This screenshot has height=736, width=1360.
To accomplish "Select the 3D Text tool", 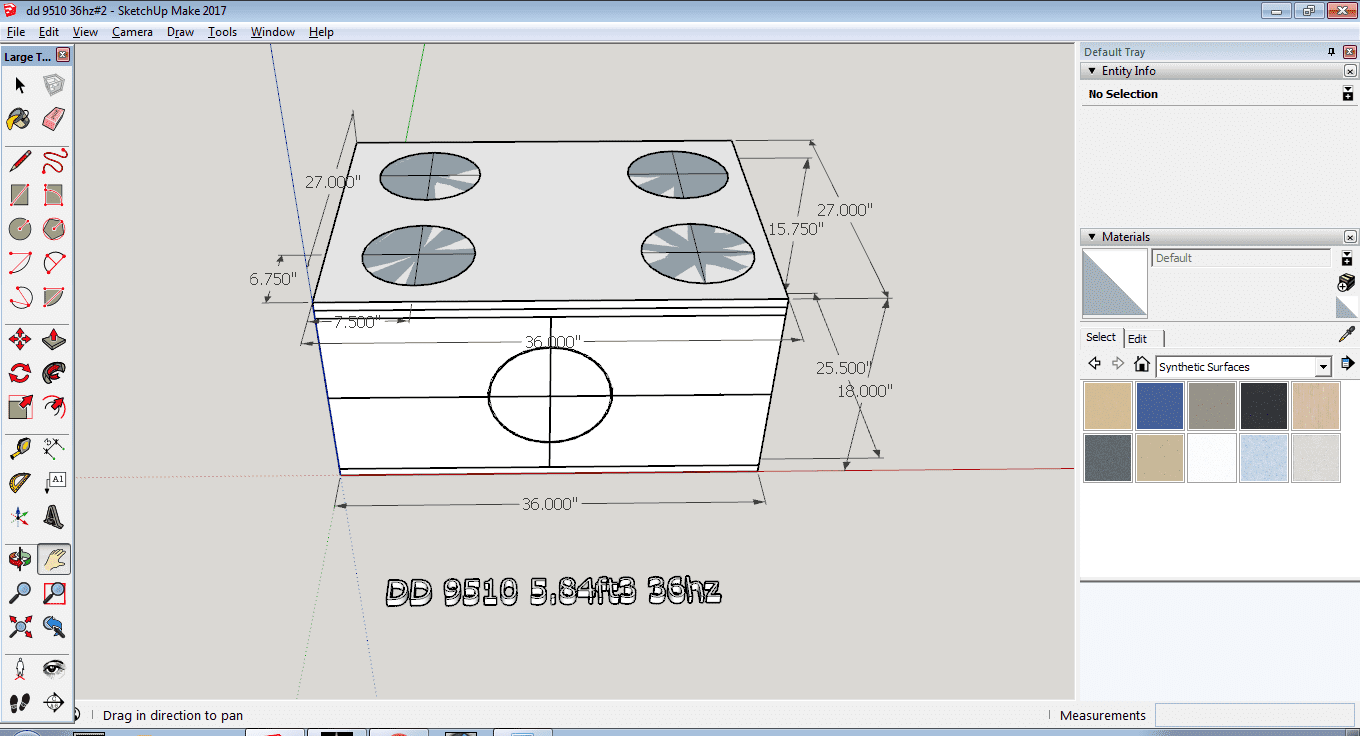I will [54, 517].
